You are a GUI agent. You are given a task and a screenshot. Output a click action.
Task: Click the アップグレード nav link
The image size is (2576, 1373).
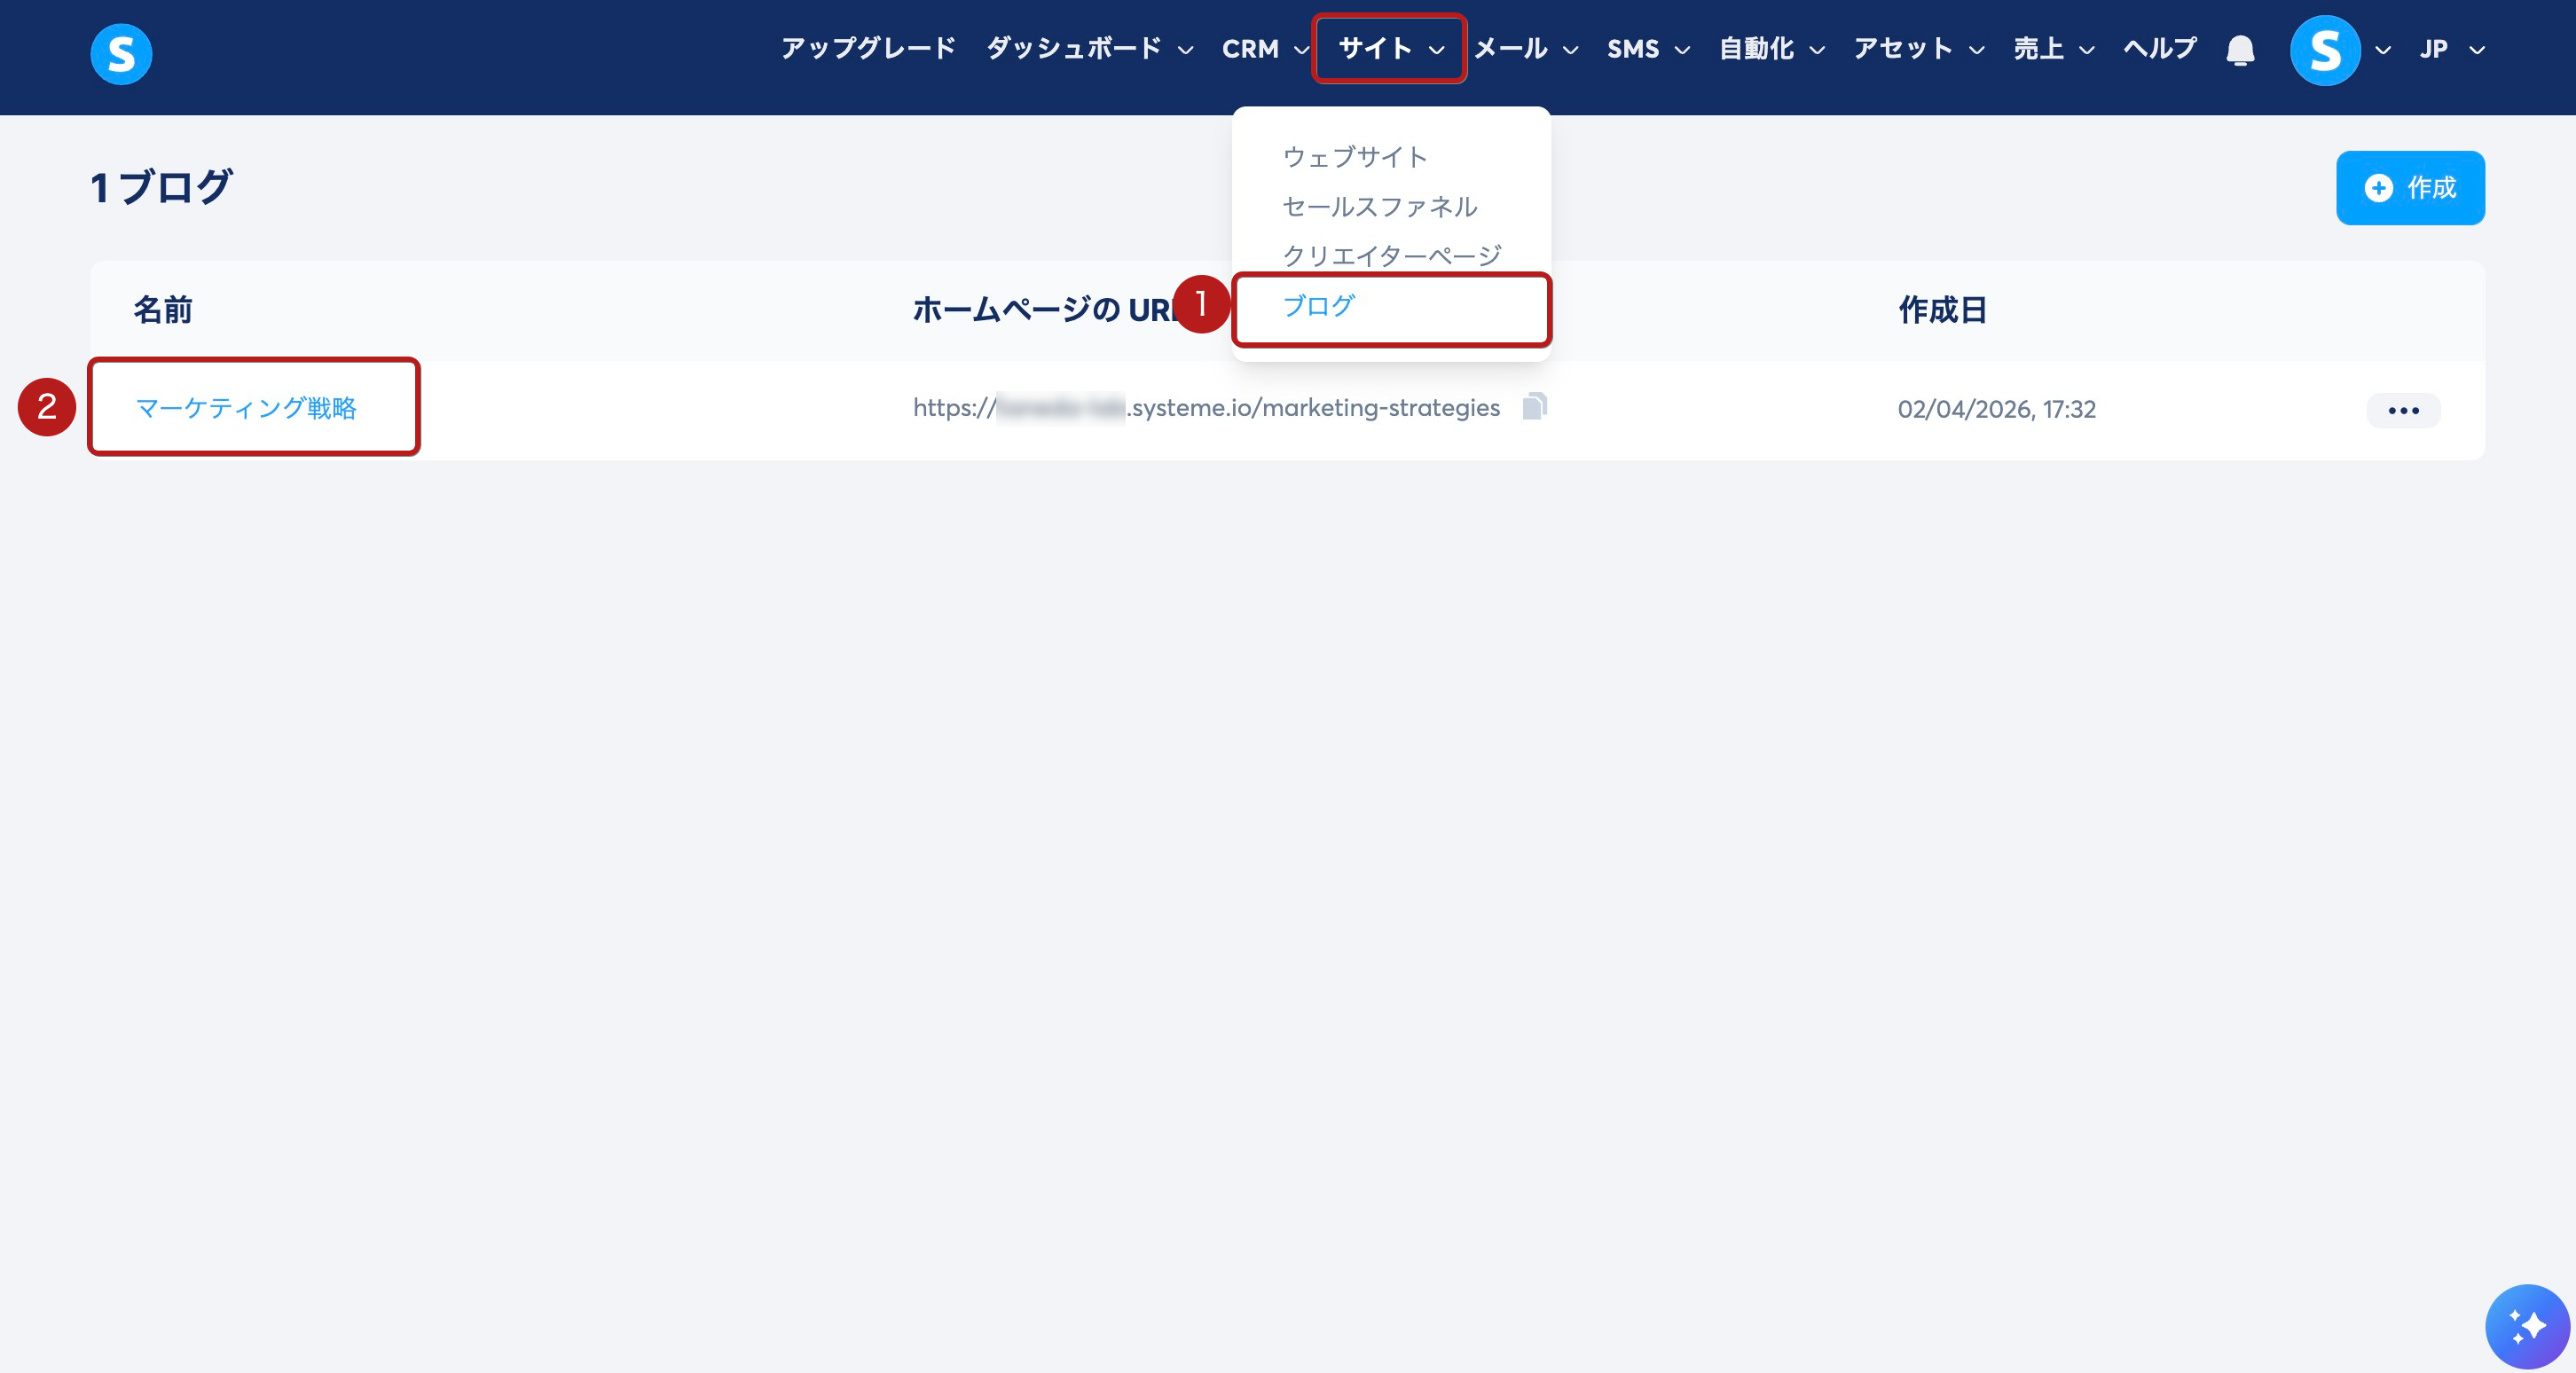click(x=868, y=49)
